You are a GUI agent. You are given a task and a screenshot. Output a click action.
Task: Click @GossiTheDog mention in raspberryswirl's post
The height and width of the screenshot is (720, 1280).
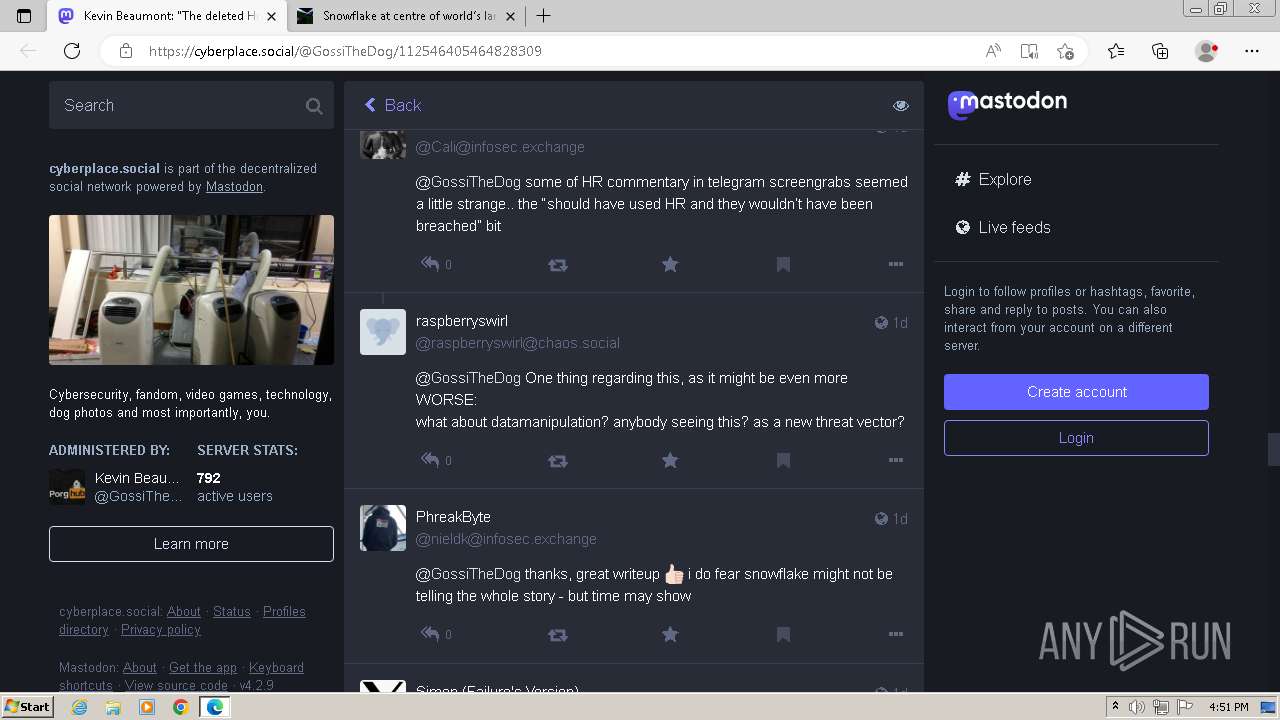tap(468, 378)
